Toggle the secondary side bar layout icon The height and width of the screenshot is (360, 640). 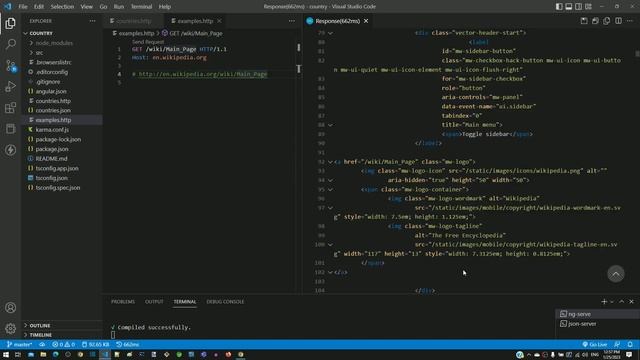coord(578,7)
